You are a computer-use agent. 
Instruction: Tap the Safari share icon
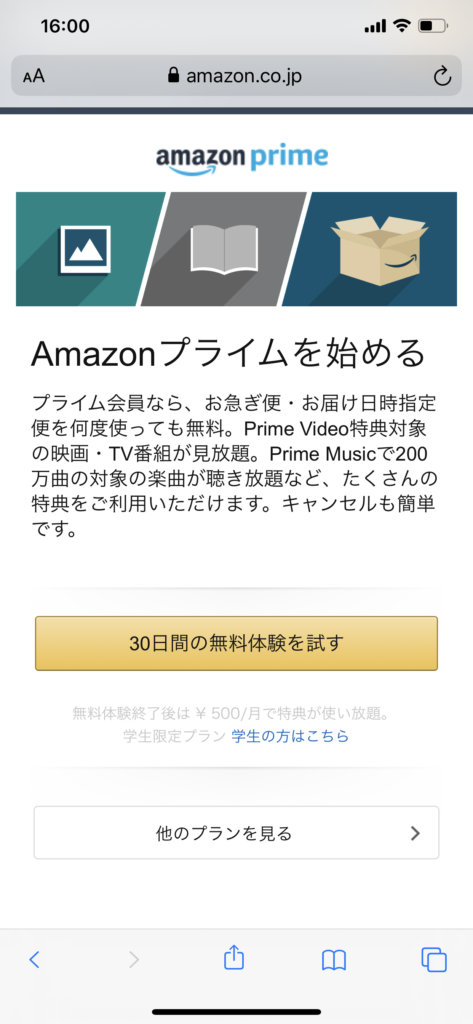click(x=234, y=959)
